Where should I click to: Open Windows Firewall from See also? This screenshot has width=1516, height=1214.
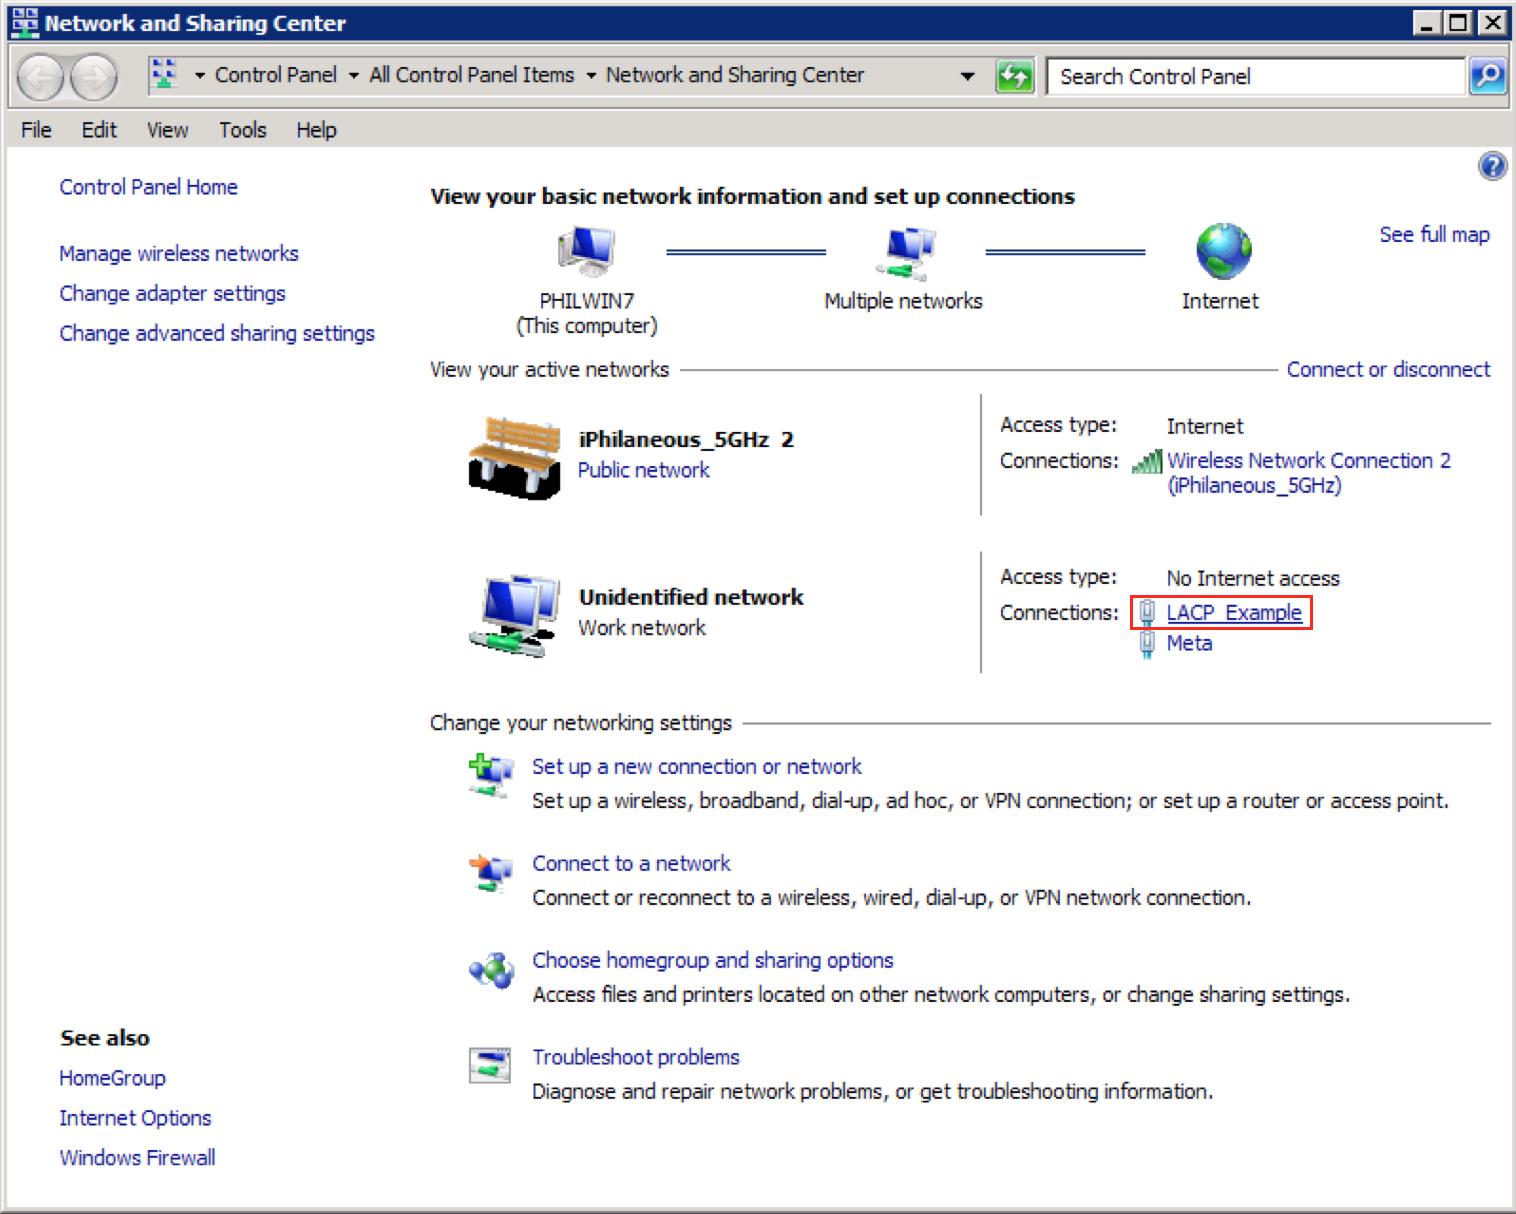coord(137,1157)
